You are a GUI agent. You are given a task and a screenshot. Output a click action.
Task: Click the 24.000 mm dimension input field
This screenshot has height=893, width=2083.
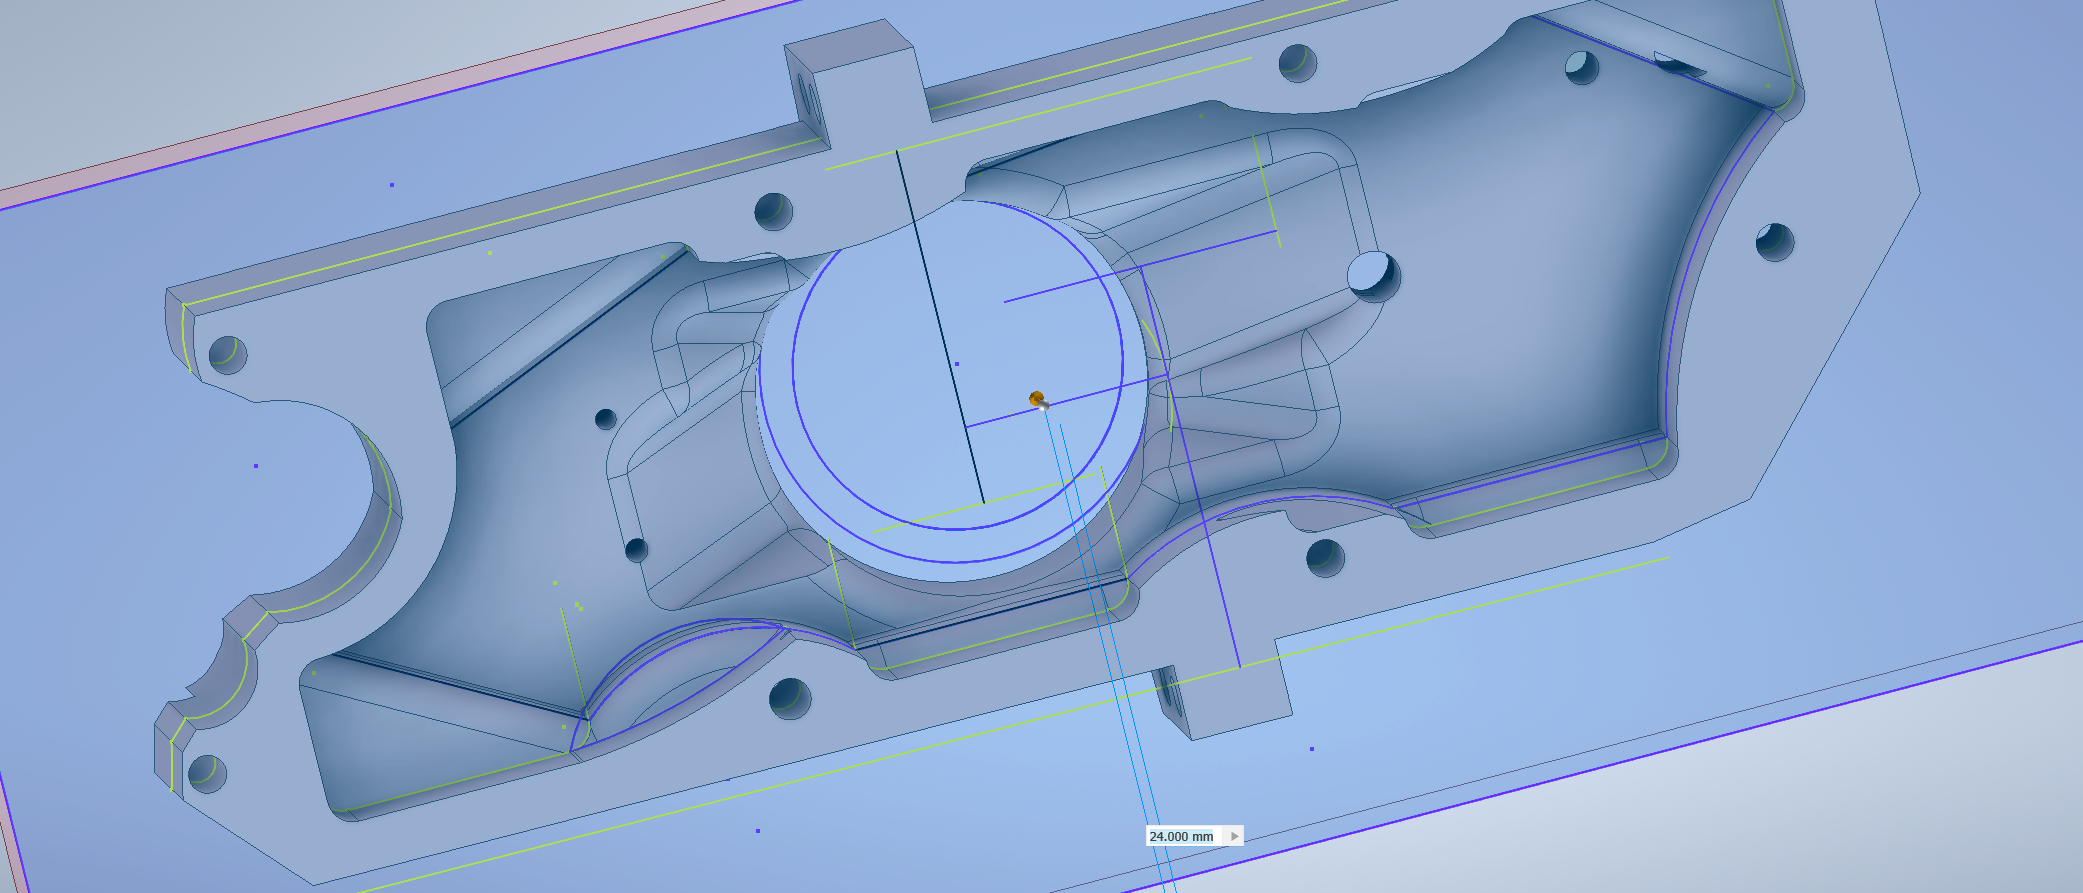click(x=1185, y=836)
